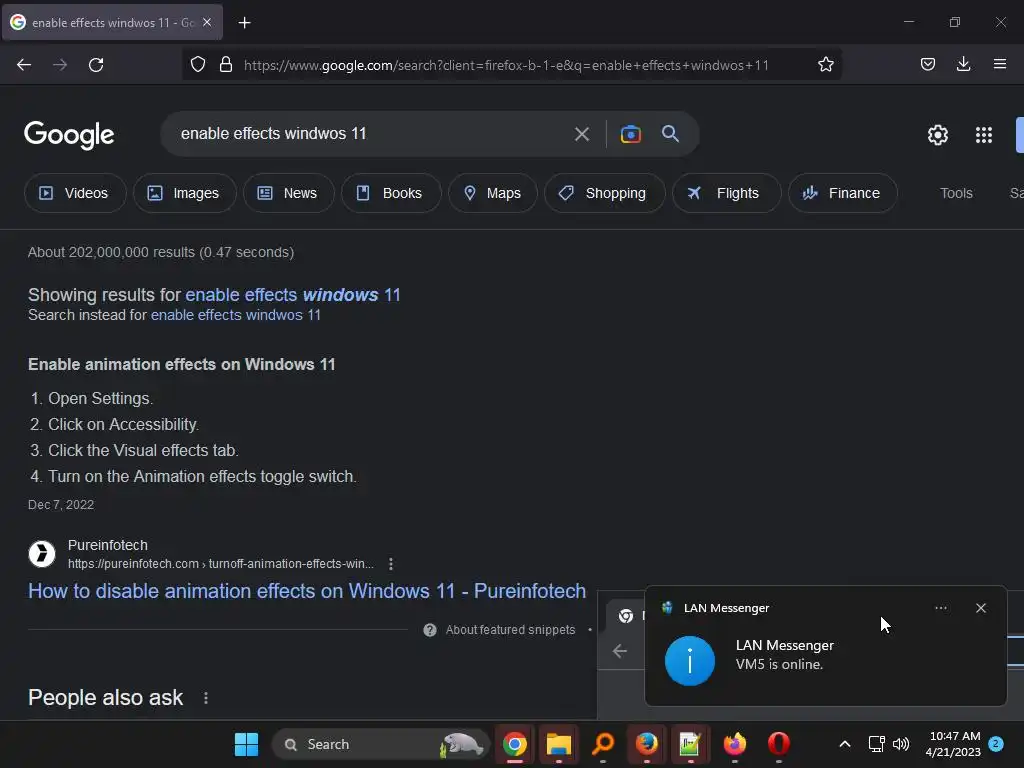
Task: Switch to the Books results tab
Action: 391,193
